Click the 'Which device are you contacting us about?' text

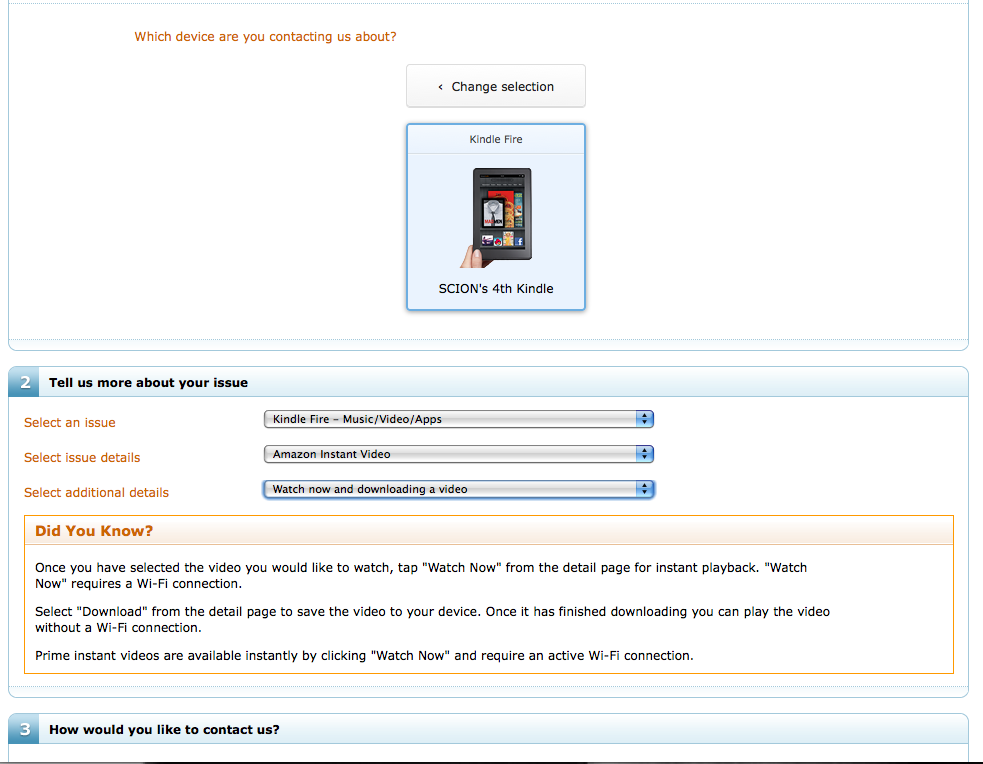pos(265,36)
